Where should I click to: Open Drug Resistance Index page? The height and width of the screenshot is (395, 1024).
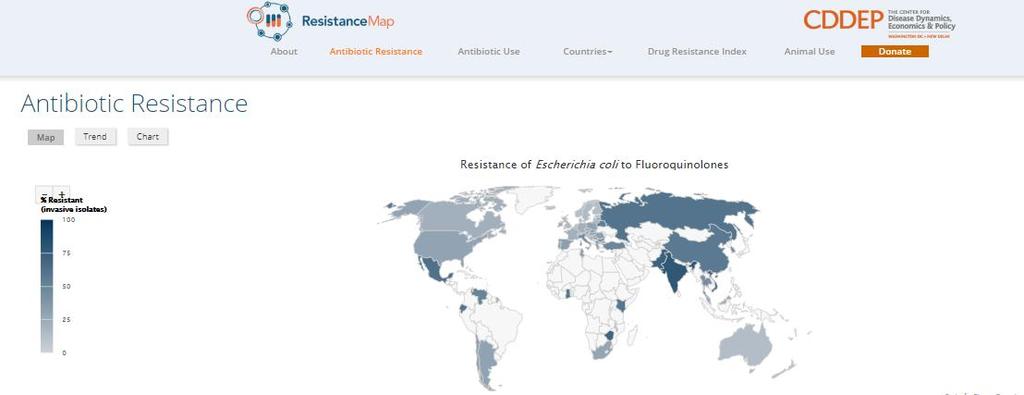tap(697, 52)
